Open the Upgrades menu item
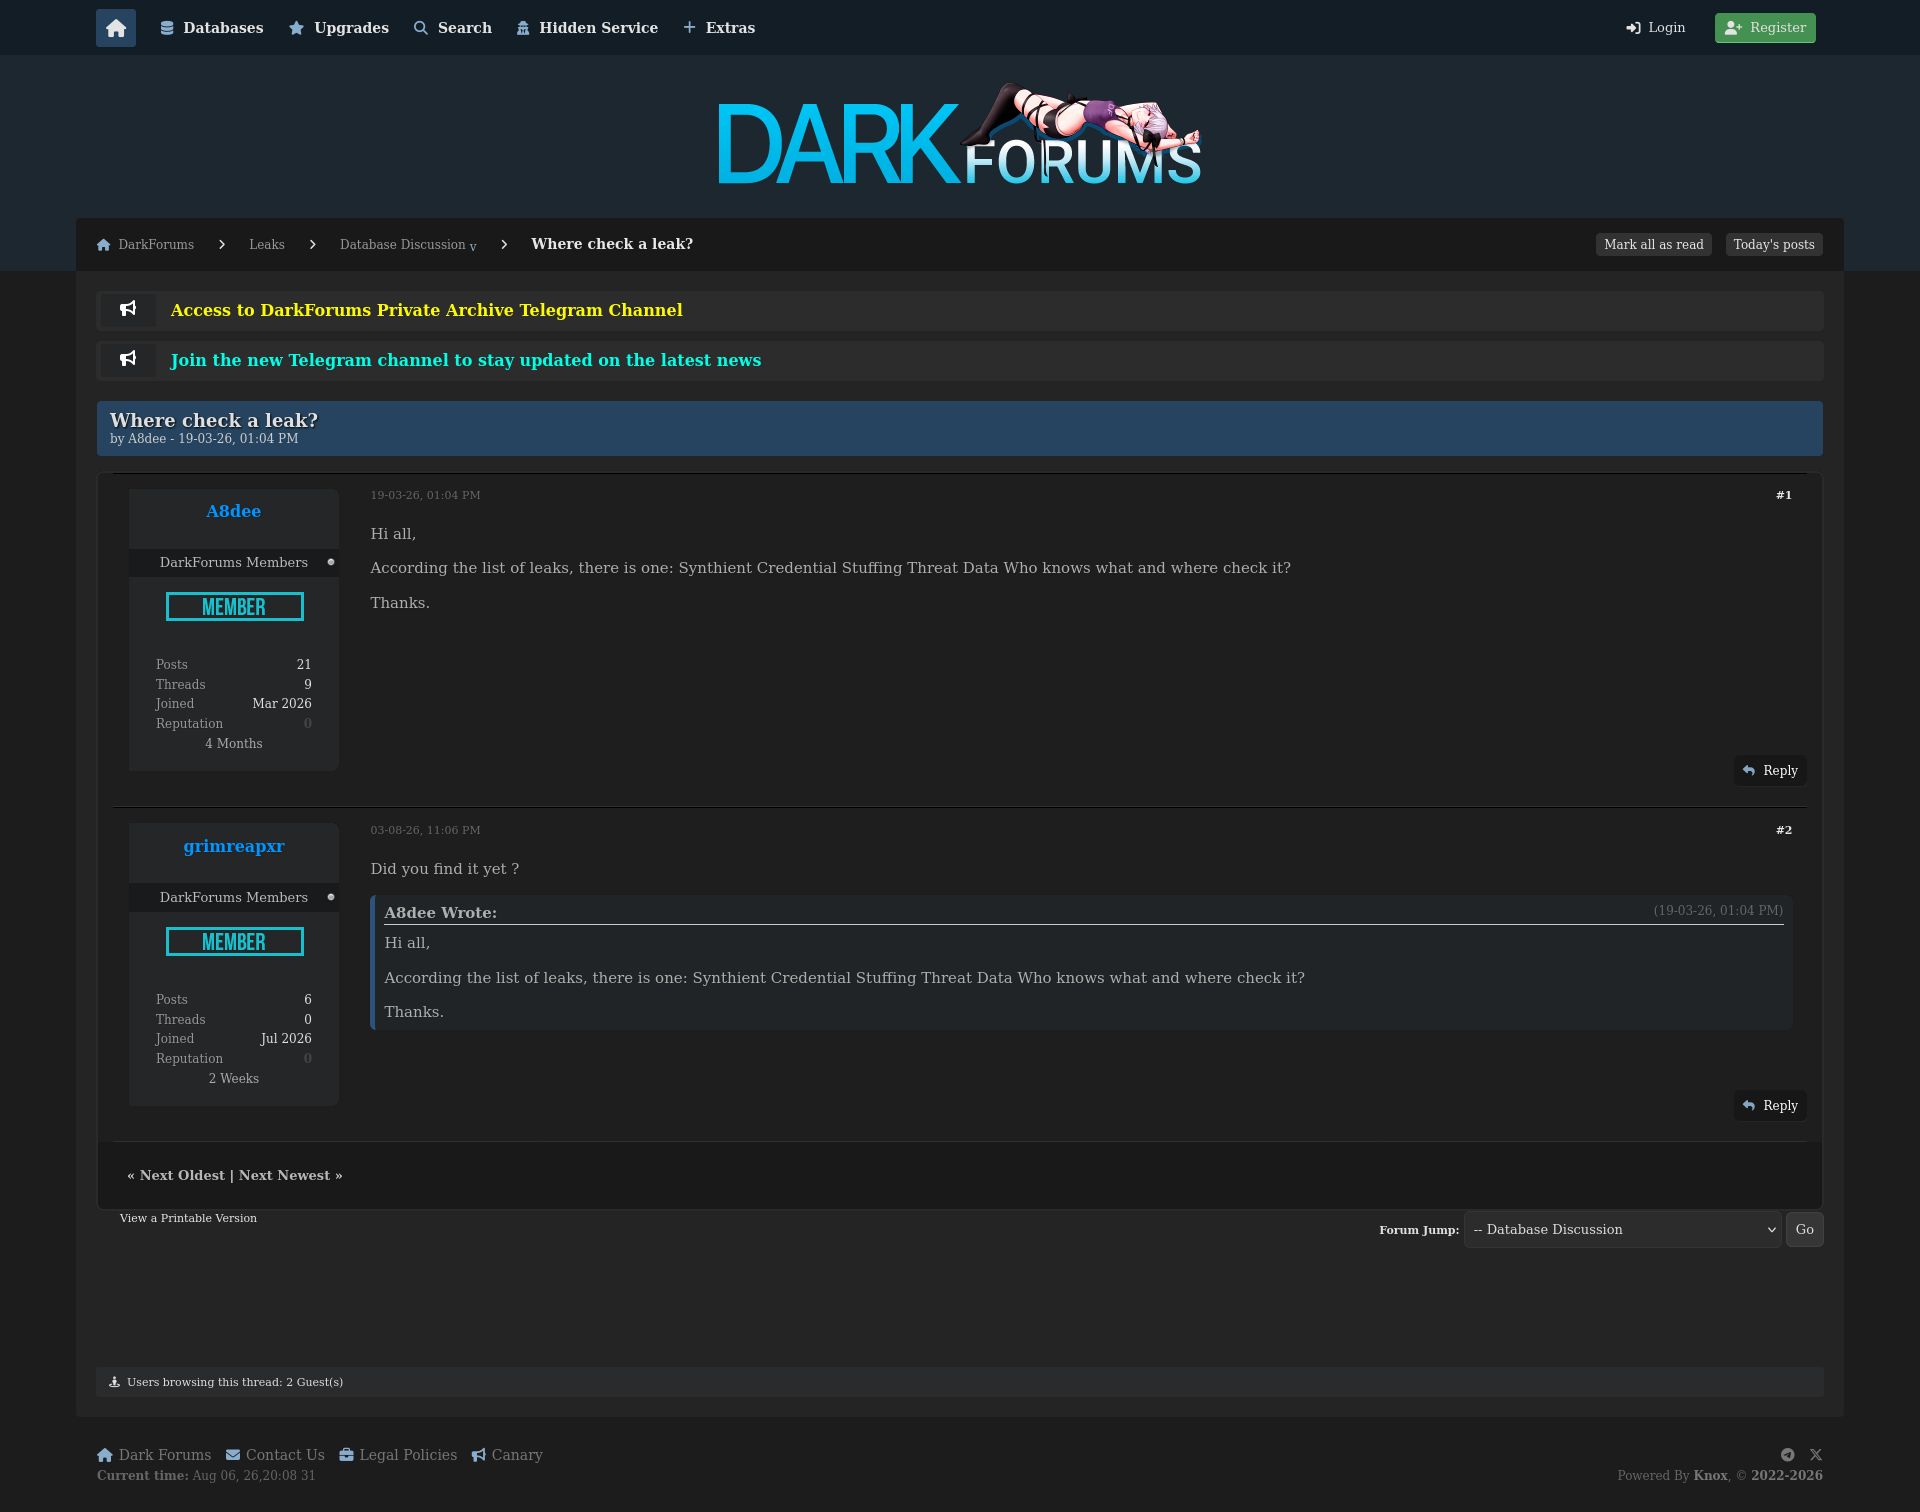1920x1512 pixels. click(339, 28)
